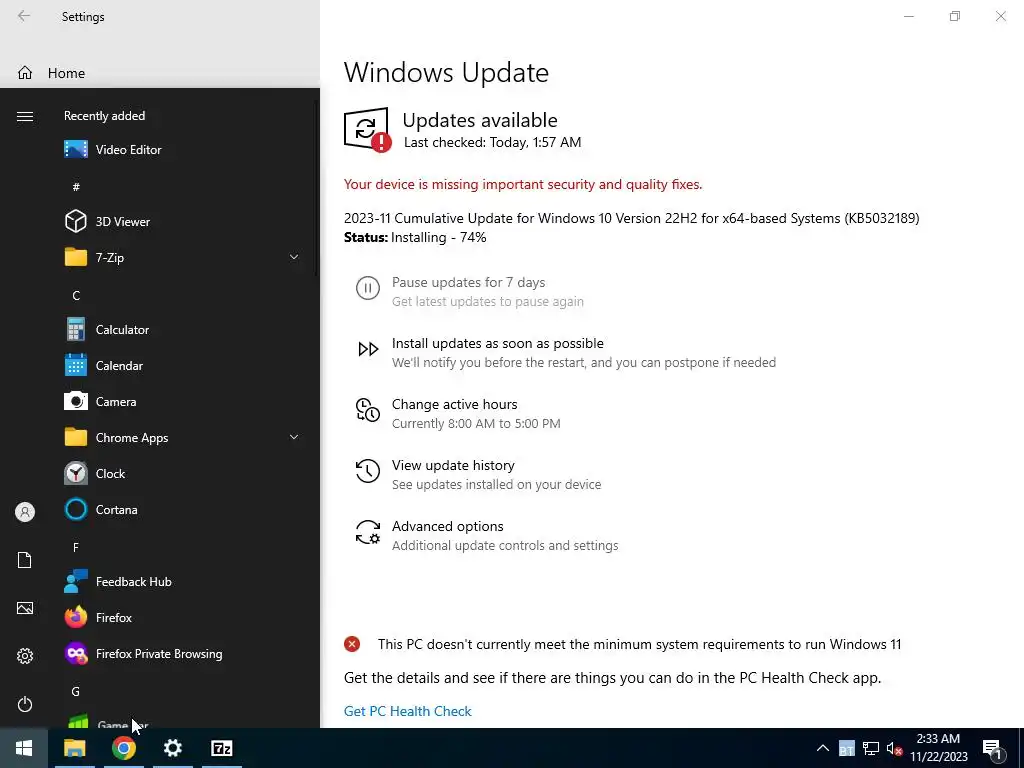1024x768 pixels.
Task: Jump to letter G section header
Action: click(x=76, y=691)
